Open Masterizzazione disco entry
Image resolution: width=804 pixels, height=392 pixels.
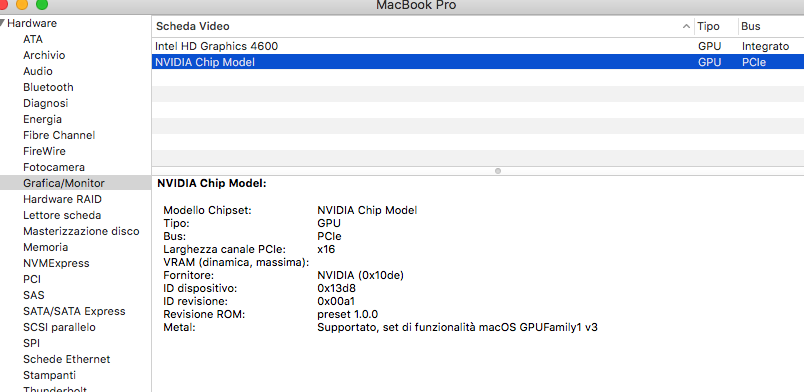coord(81,231)
